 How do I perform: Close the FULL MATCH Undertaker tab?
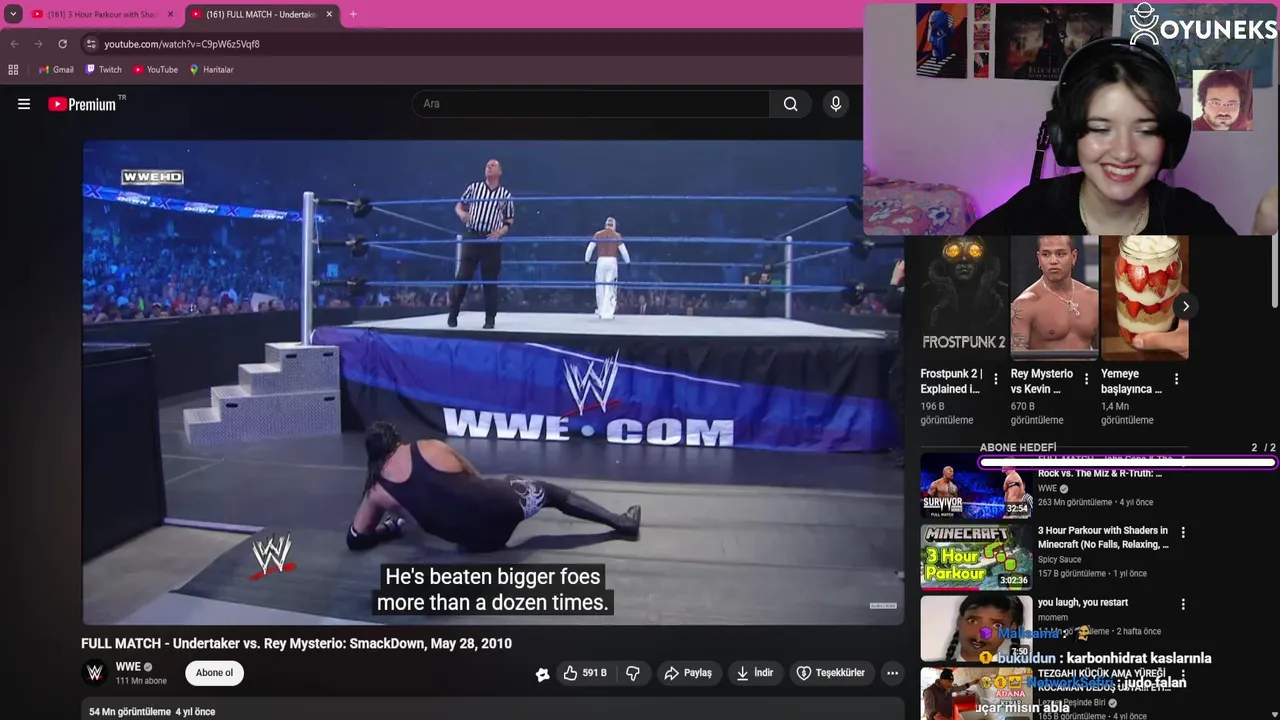[329, 14]
